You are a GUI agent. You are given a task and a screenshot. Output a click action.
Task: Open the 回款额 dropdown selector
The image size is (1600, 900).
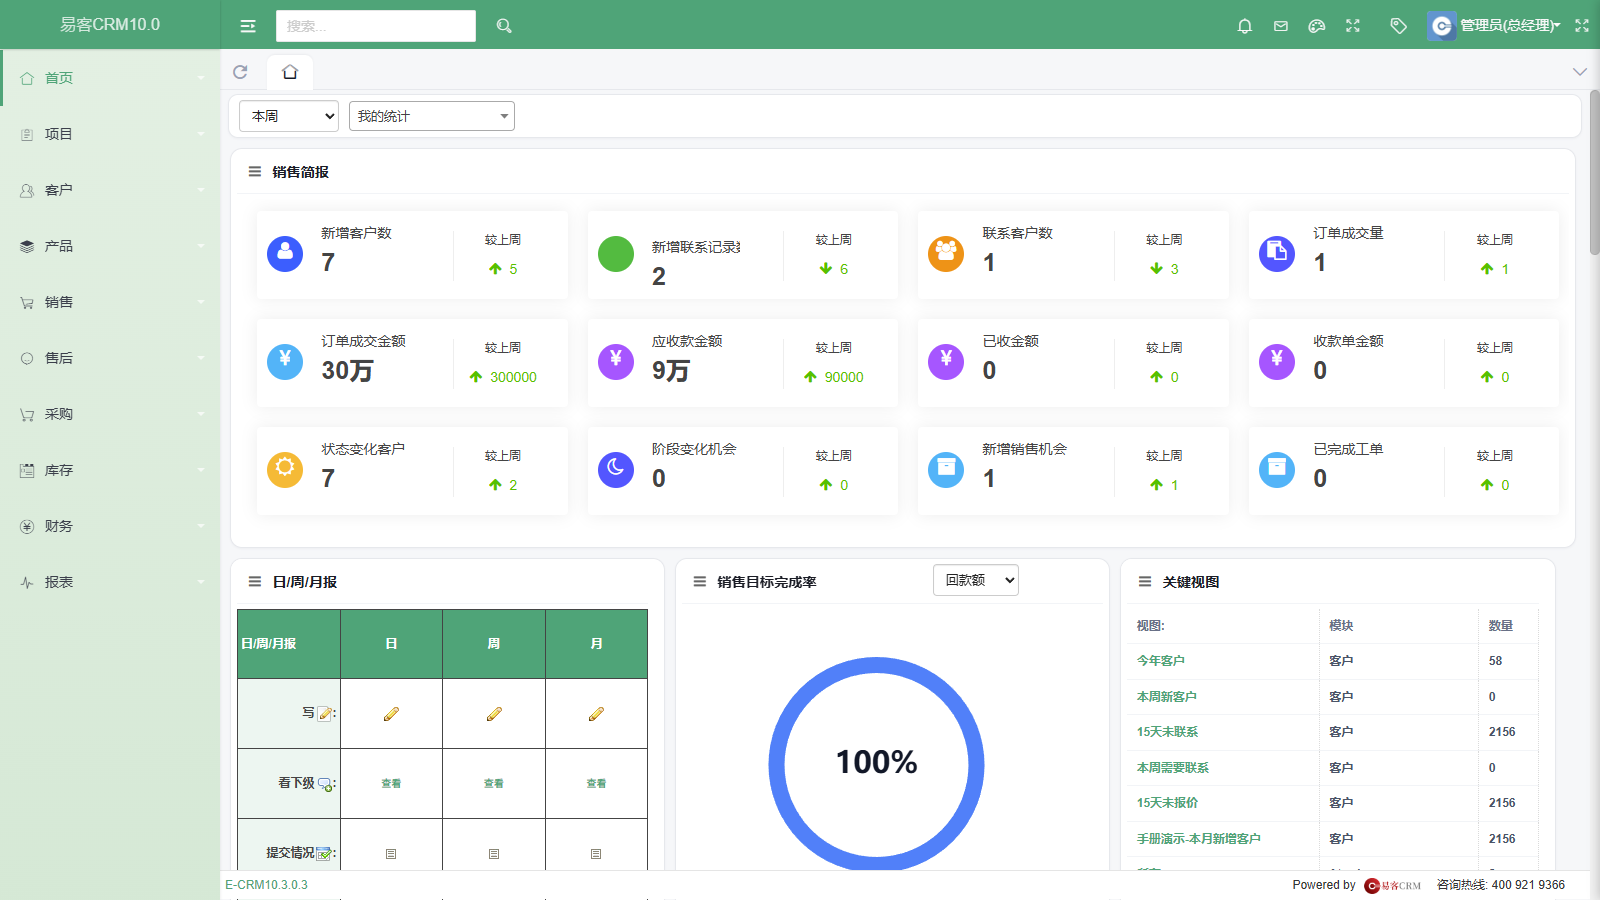click(976, 580)
